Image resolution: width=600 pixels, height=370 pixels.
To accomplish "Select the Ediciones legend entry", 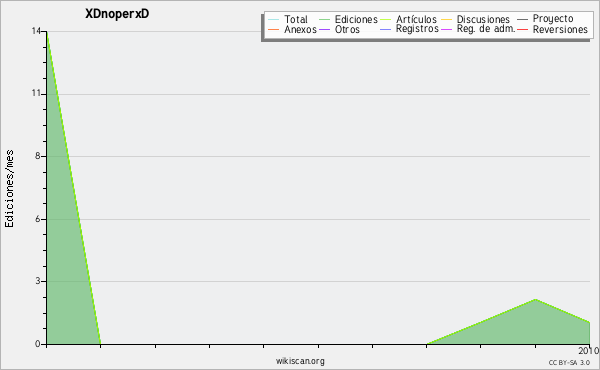I will coord(356,19).
